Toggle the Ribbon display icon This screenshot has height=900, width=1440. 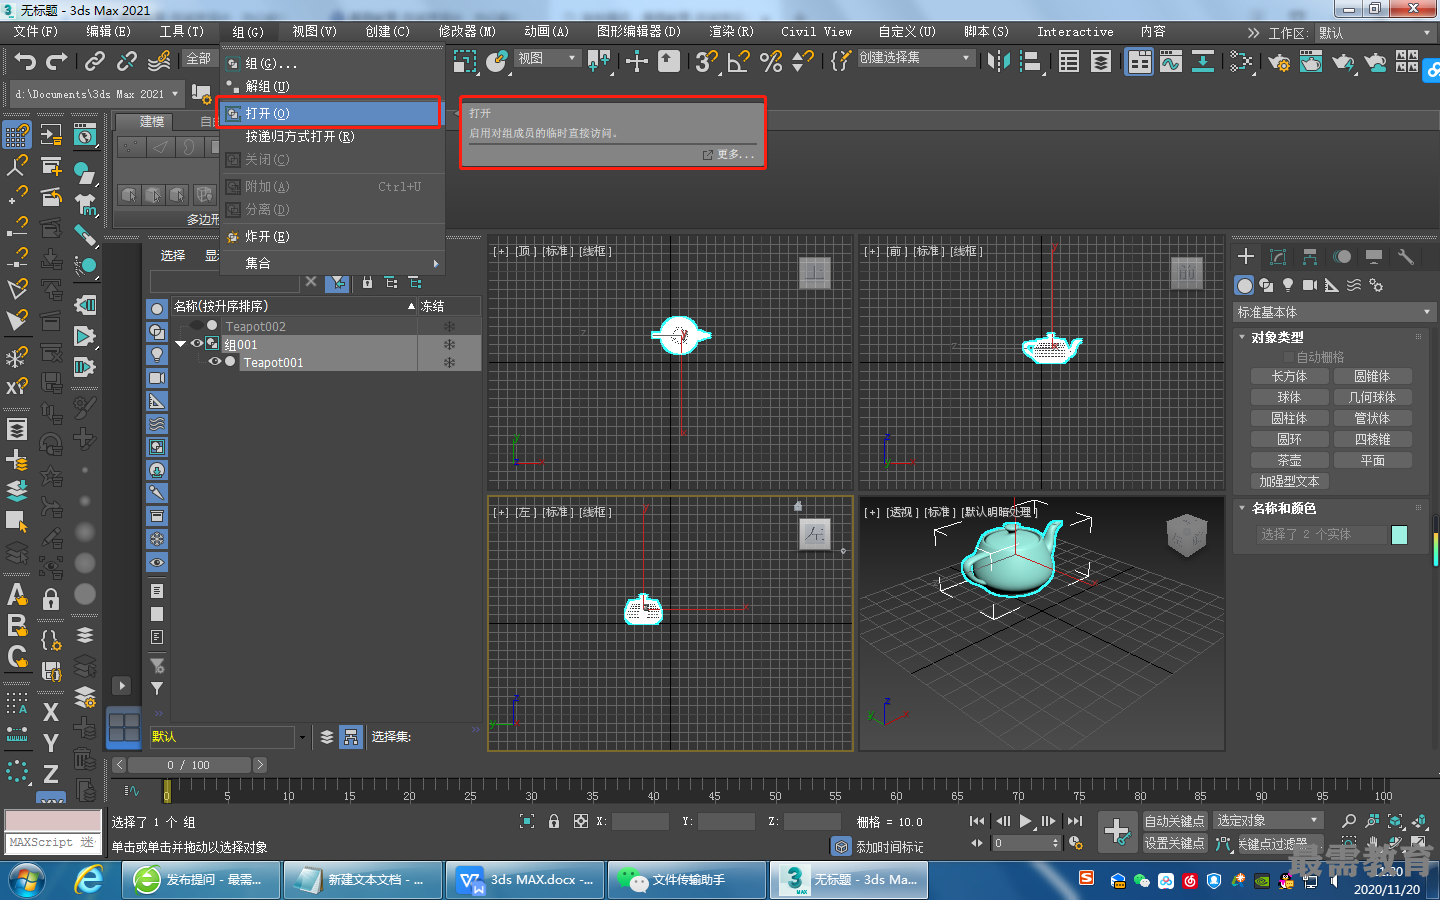point(1139,61)
